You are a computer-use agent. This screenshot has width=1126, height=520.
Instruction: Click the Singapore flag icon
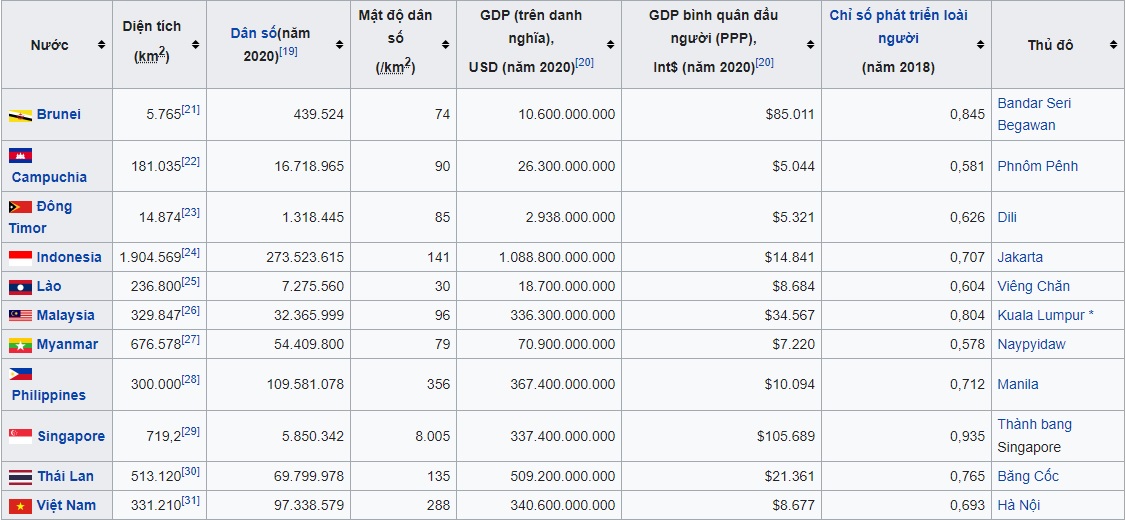coord(20,436)
